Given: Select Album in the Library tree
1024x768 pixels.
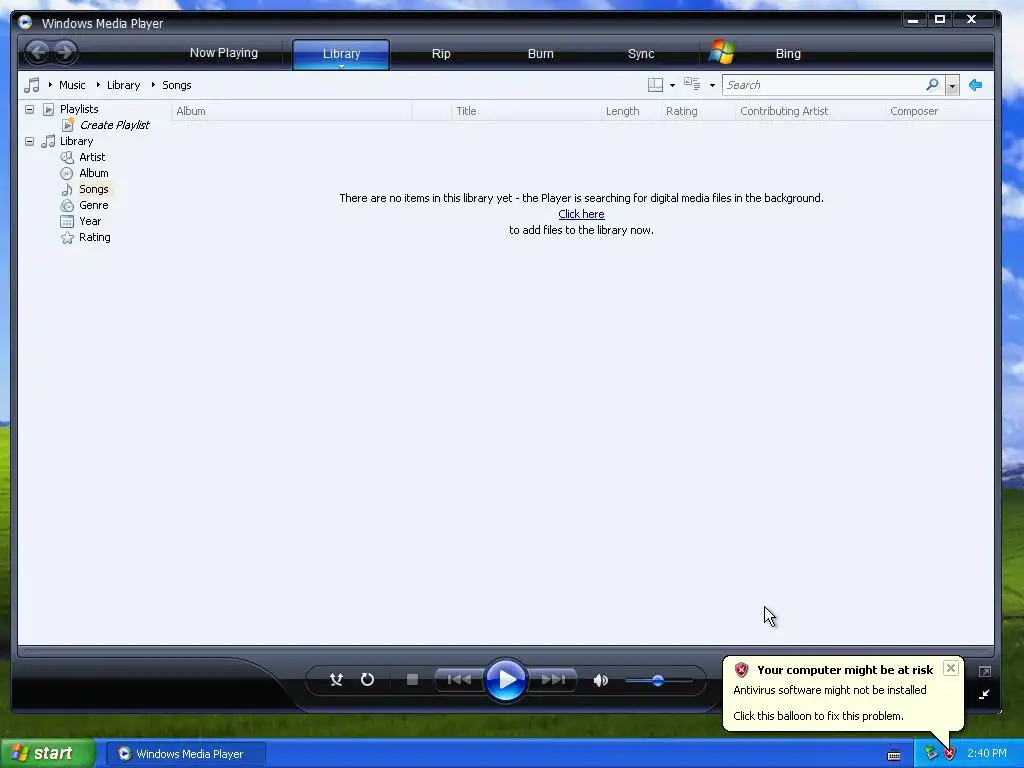Looking at the screenshot, I should coord(93,173).
